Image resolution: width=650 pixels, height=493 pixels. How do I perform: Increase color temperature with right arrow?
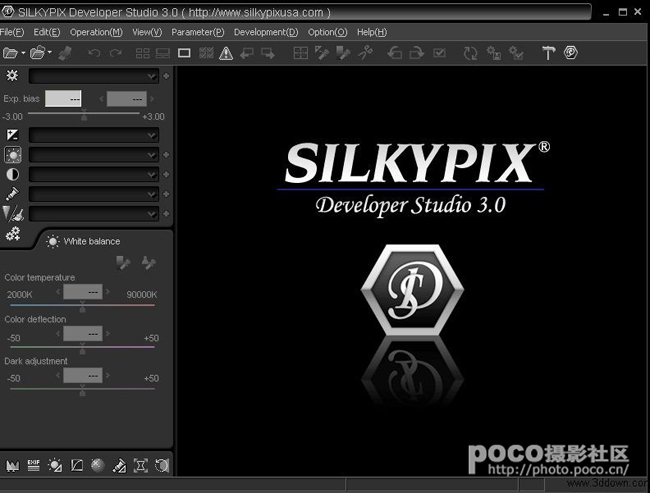pos(106,293)
